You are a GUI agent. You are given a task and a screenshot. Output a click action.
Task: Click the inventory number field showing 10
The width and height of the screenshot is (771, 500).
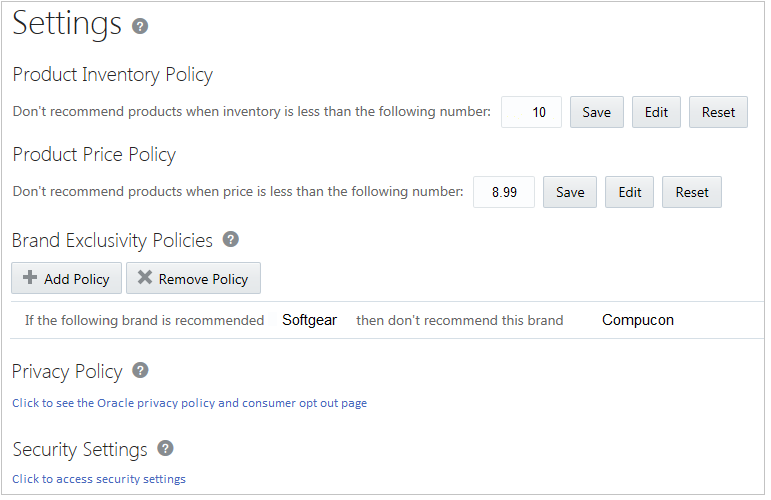tap(531, 112)
